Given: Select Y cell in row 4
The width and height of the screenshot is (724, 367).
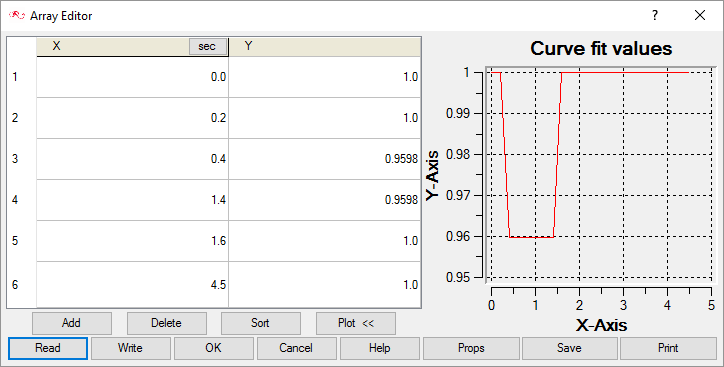Looking at the screenshot, I should 325,200.
